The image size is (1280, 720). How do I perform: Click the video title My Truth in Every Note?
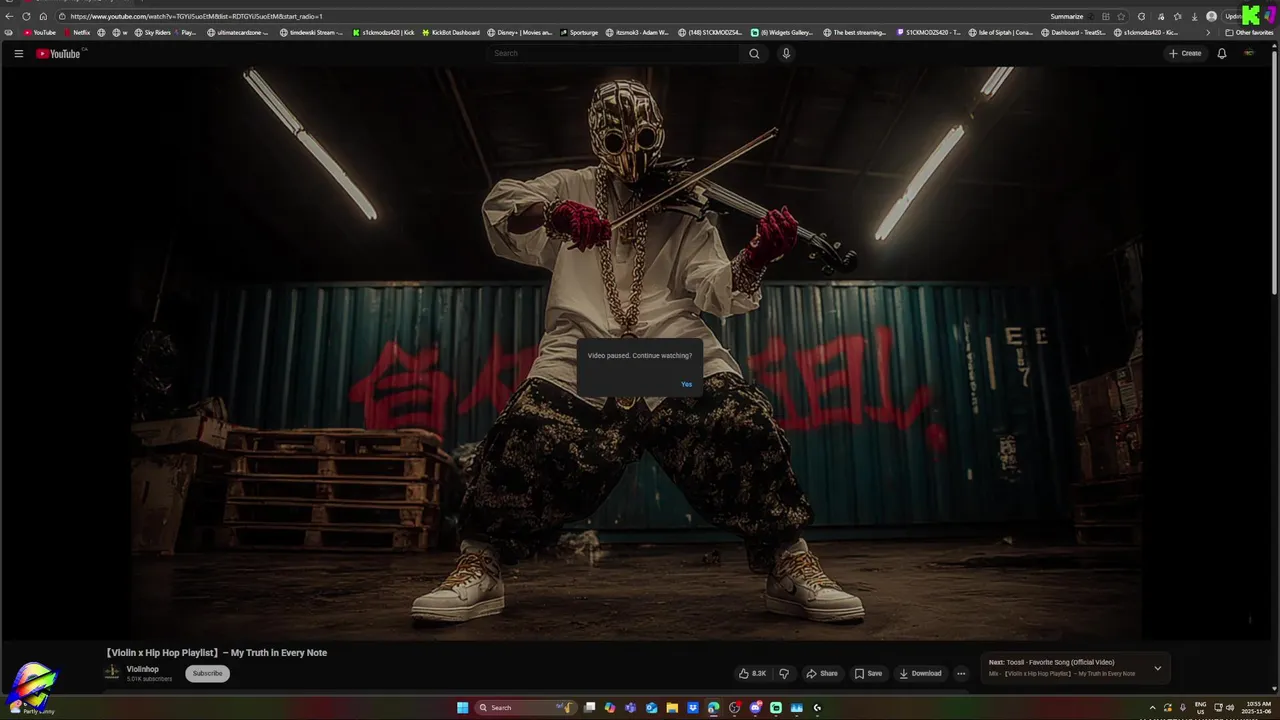tap(216, 653)
